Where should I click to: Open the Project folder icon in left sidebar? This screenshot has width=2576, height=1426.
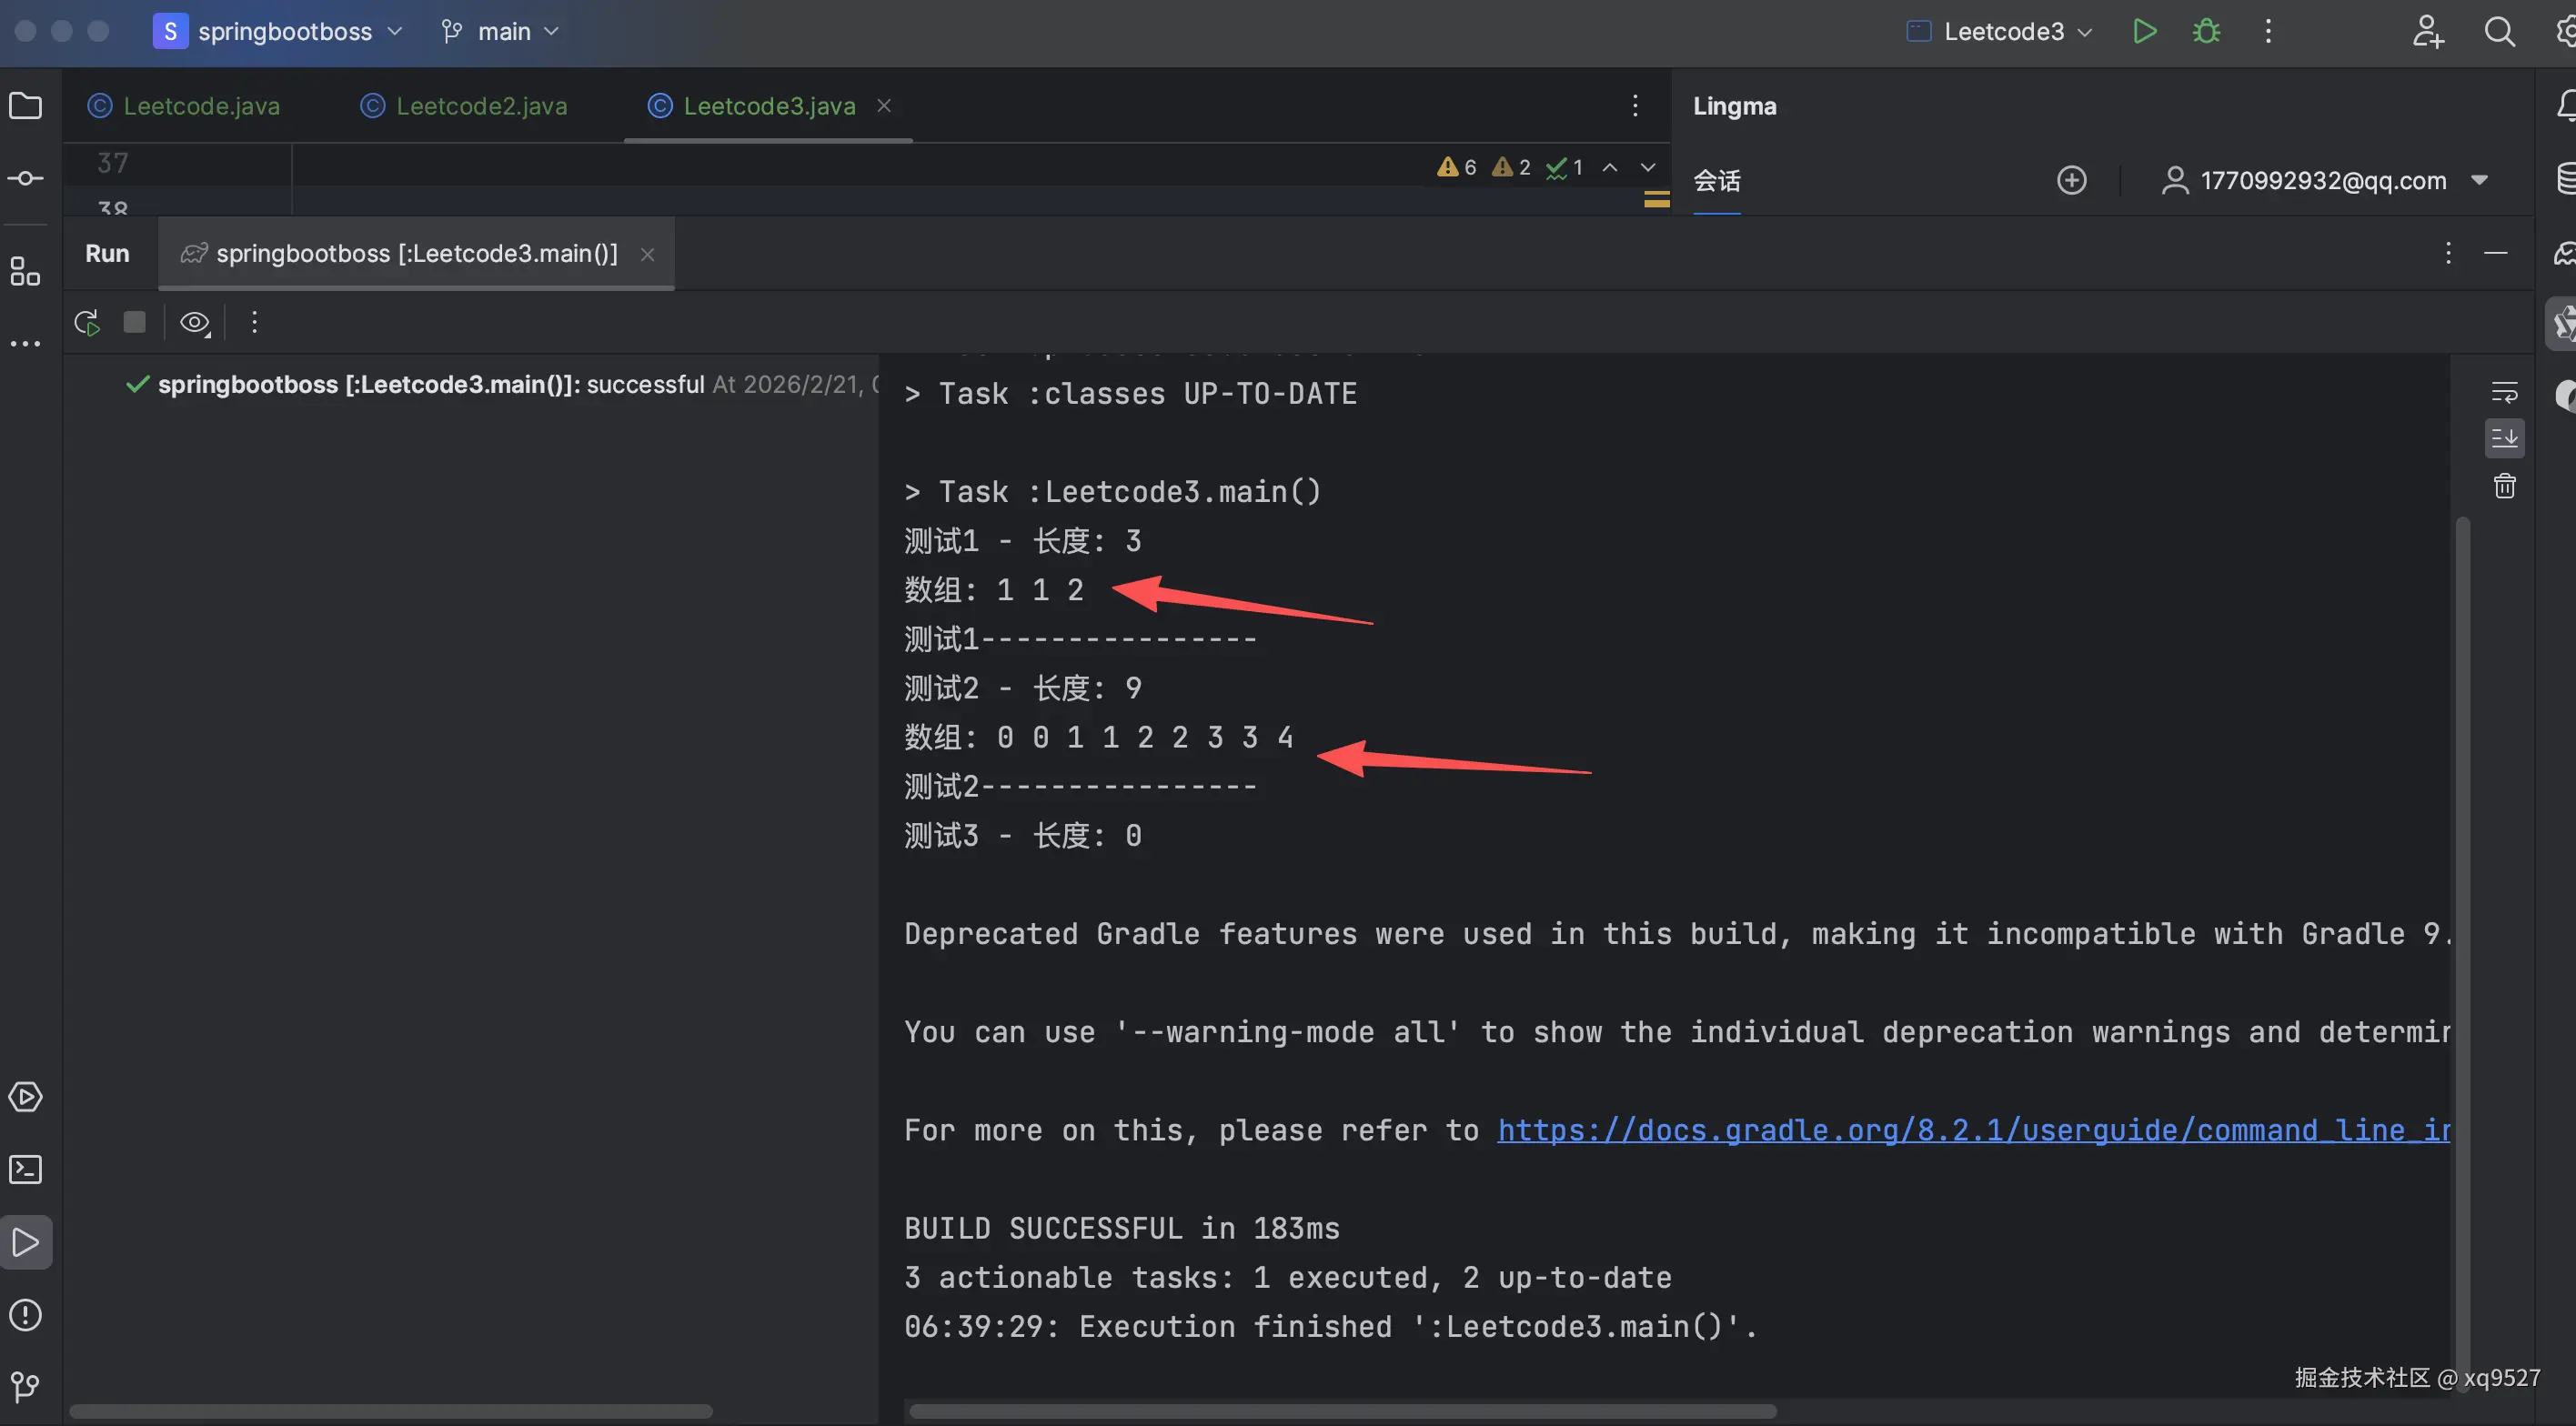25,105
